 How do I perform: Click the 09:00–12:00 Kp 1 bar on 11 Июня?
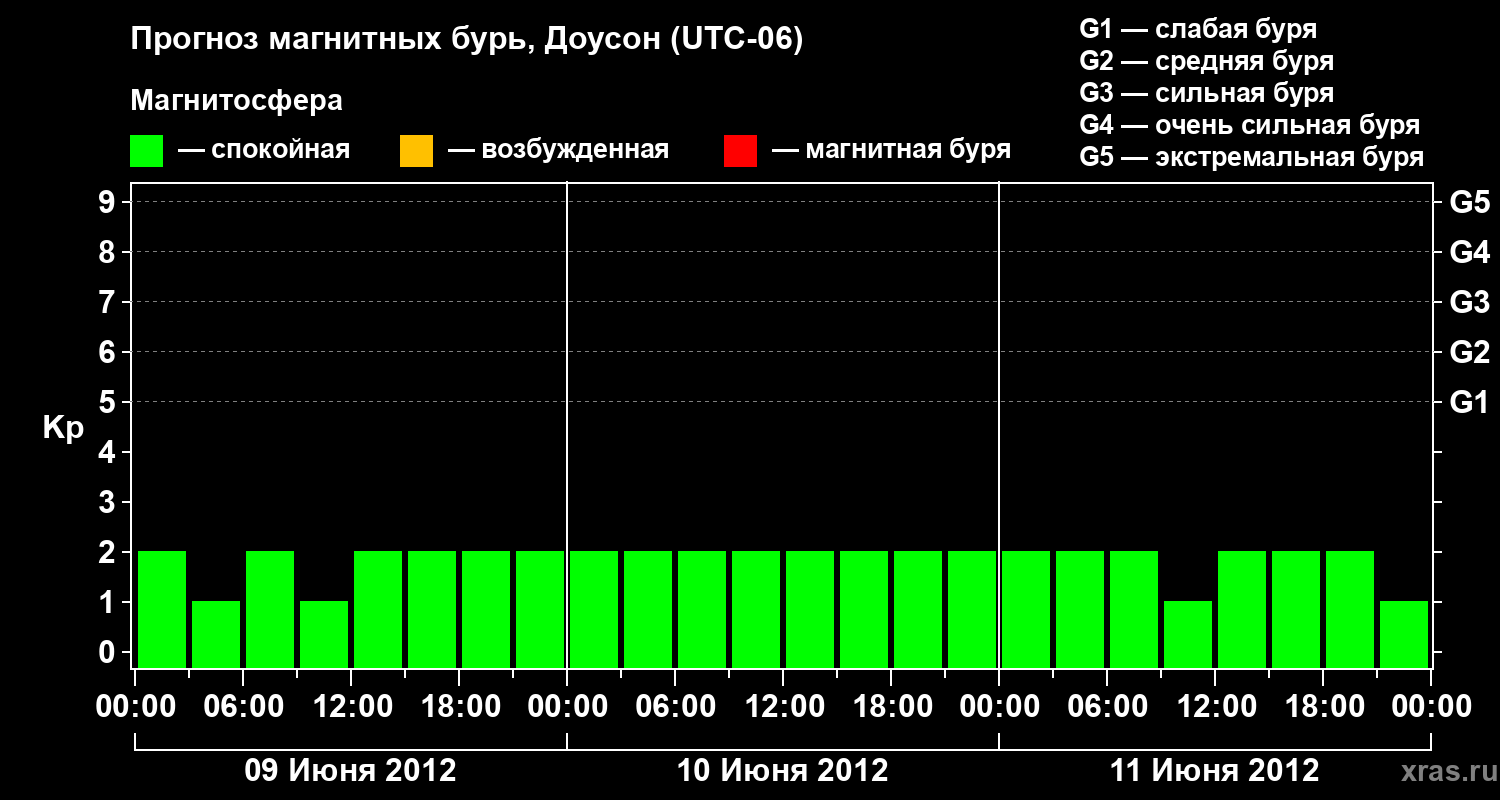tap(1188, 634)
